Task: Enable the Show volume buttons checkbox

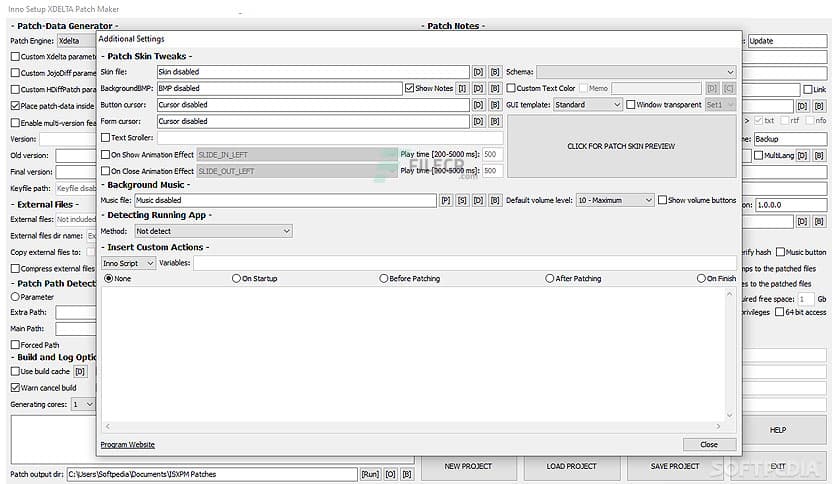Action: tap(662, 200)
